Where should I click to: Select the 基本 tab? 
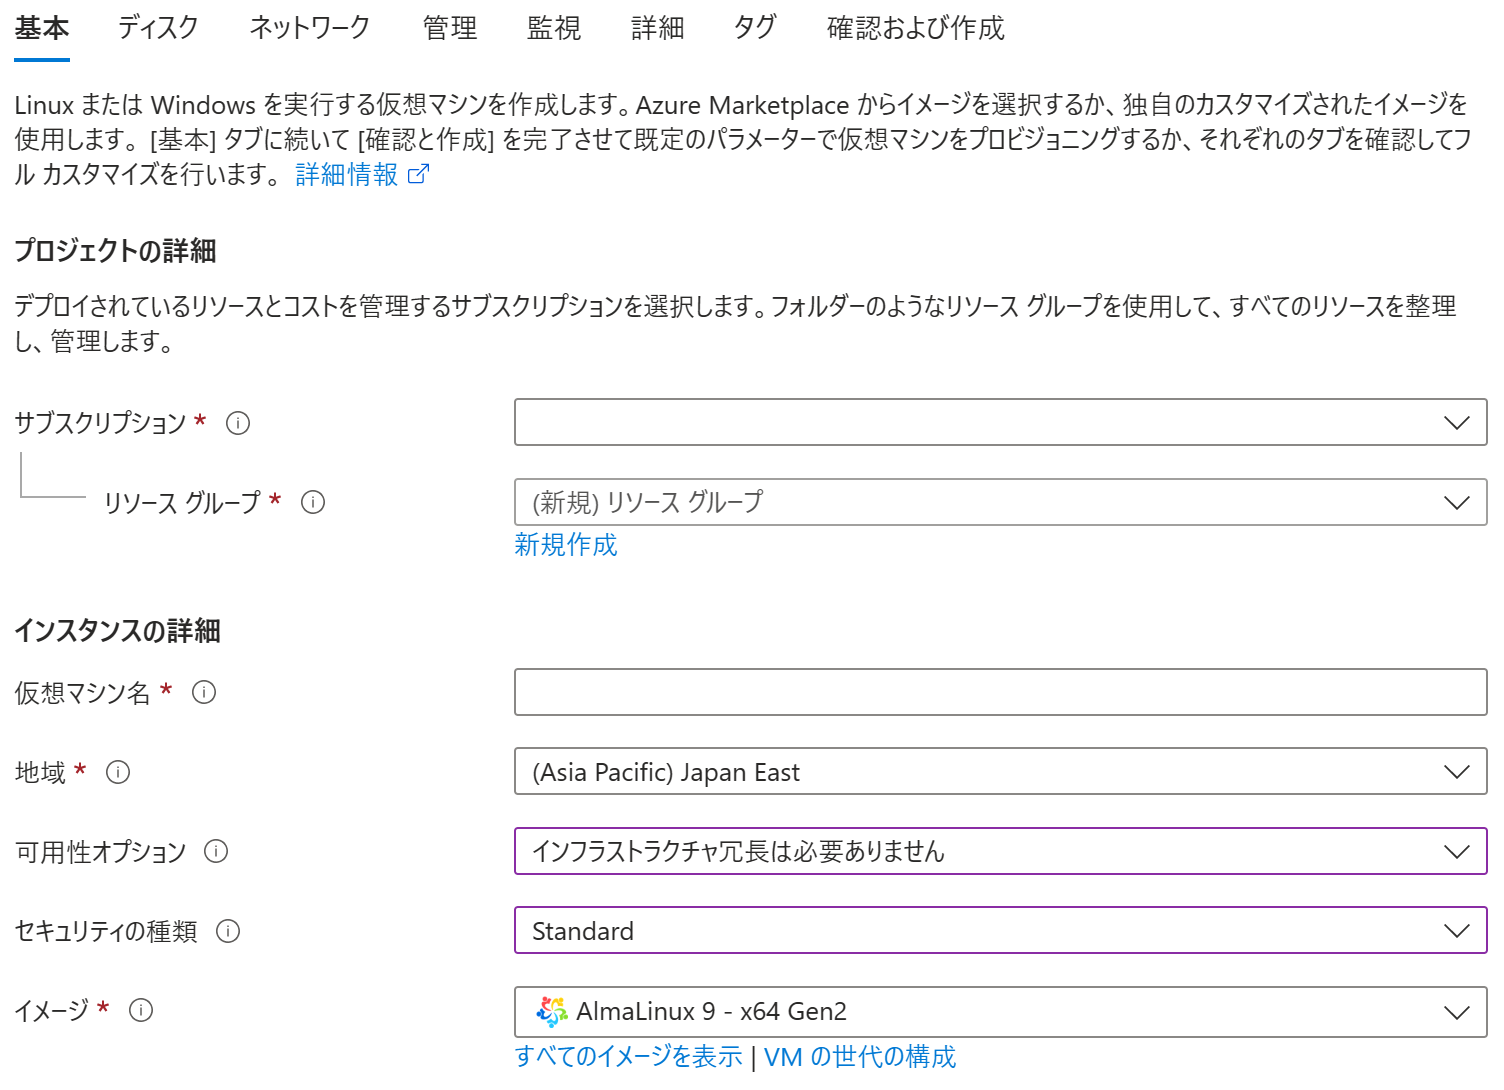42,28
